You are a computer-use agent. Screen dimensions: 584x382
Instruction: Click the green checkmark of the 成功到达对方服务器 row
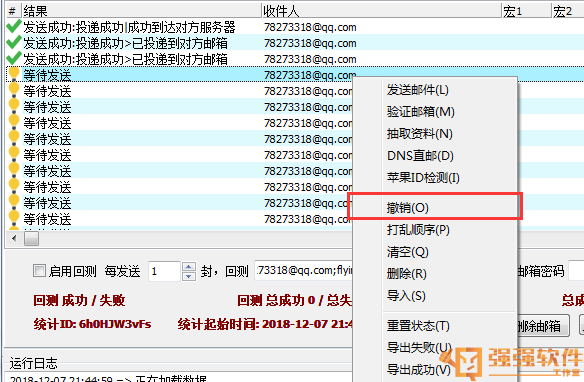click(x=14, y=27)
